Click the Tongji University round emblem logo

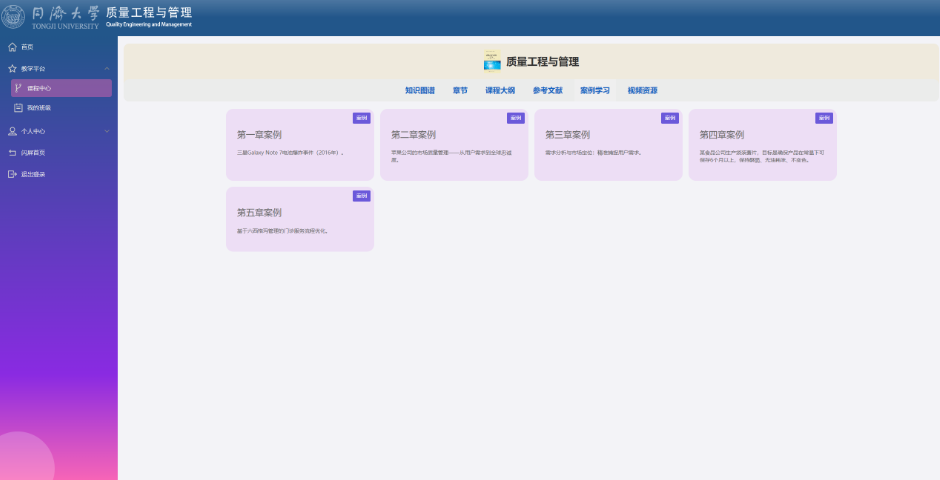tap(13, 17)
